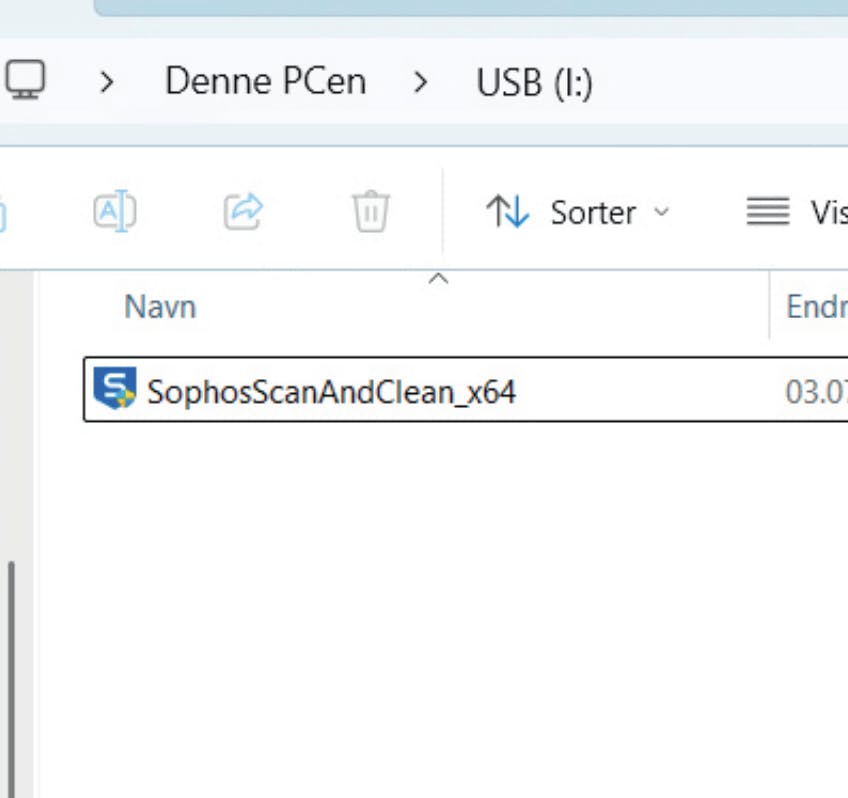Expand the chevron before Denne PCen
Screen dimensions: 848x798
pyautogui.click(x=107, y=82)
